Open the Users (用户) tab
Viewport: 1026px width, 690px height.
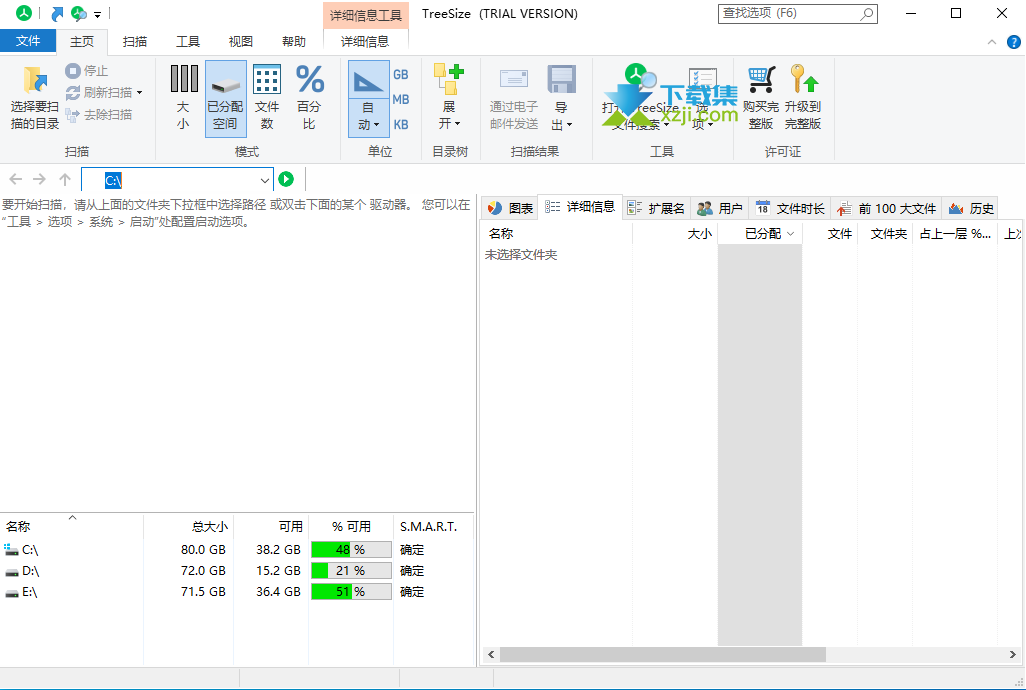coord(720,208)
